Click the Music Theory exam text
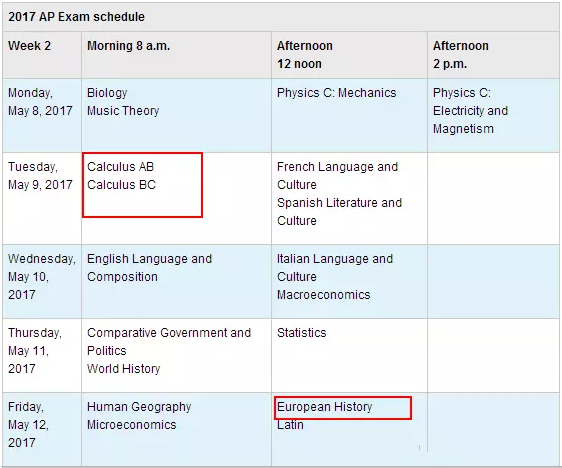This screenshot has width=562, height=468. tap(123, 111)
